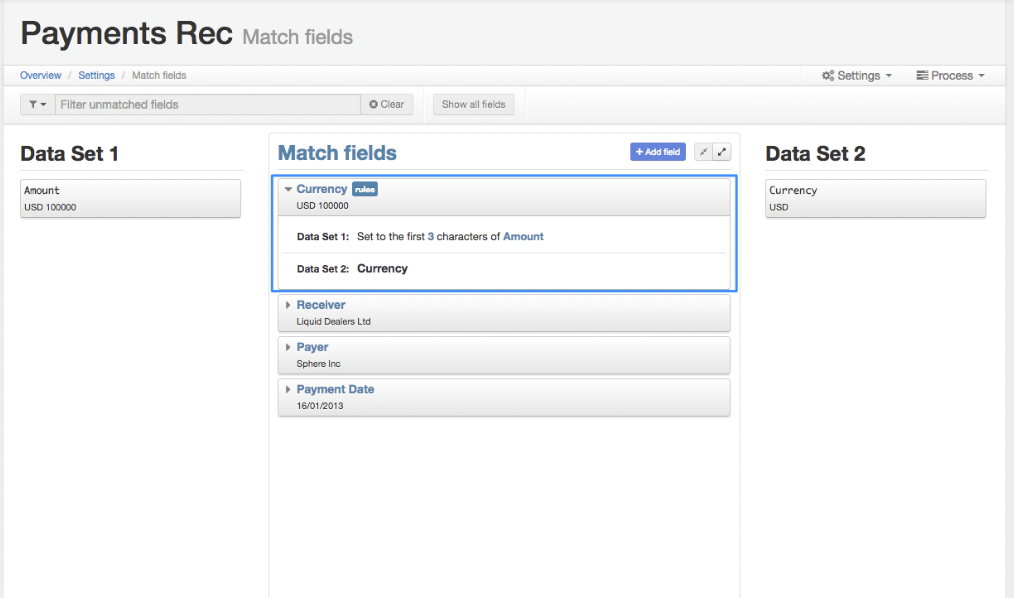Screen dimensions: 1014x598
Task: Expand the Receiver match field
Action: (x=288, y=305)
